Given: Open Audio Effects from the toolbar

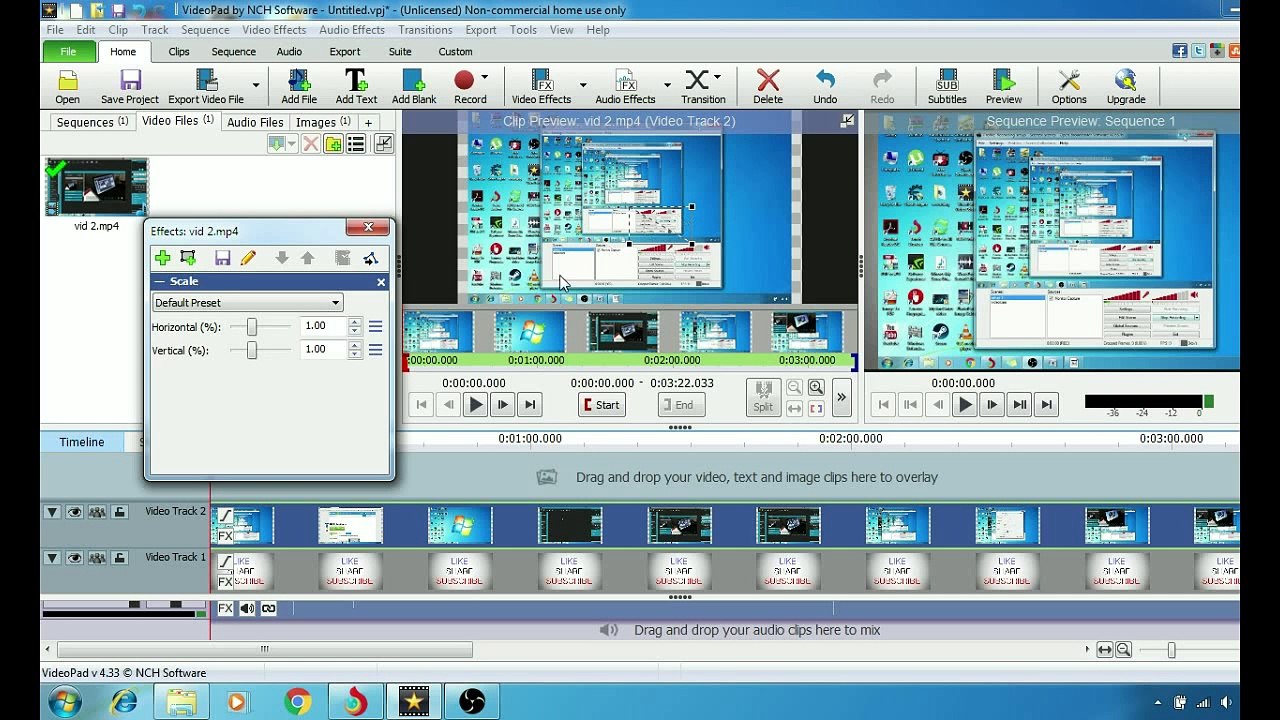Looking at the screenshot, I should click(625, 87).
